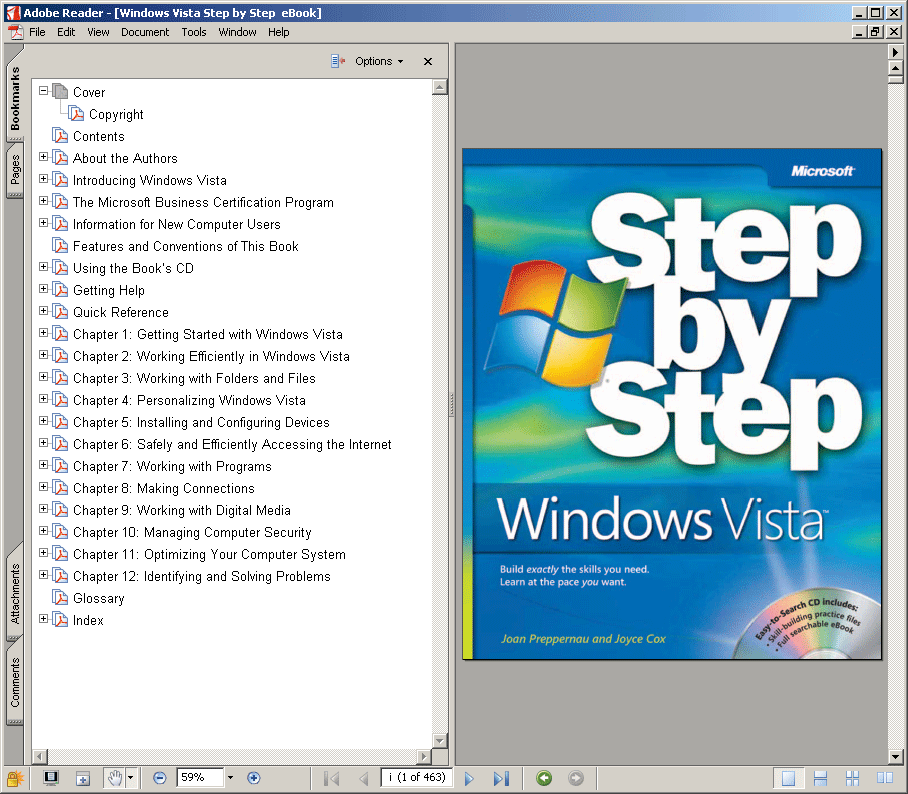Viewport: 908px width, 794px height.
Task: Go to Chapter 10: Managing Computer Security
Action: click(192, 532)
